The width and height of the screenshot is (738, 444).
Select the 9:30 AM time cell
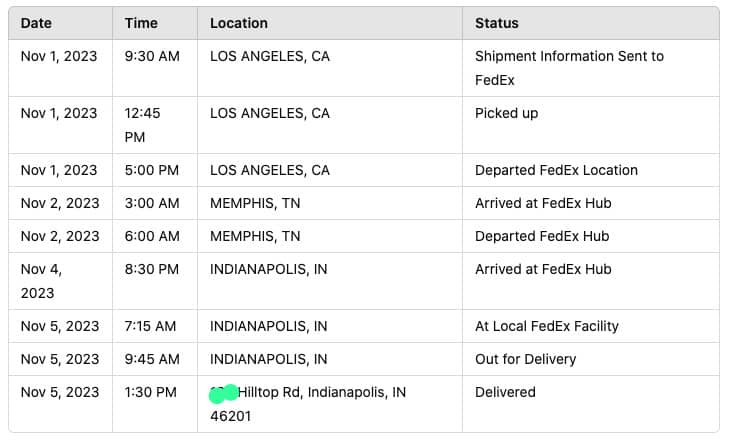tap(152, 56)
